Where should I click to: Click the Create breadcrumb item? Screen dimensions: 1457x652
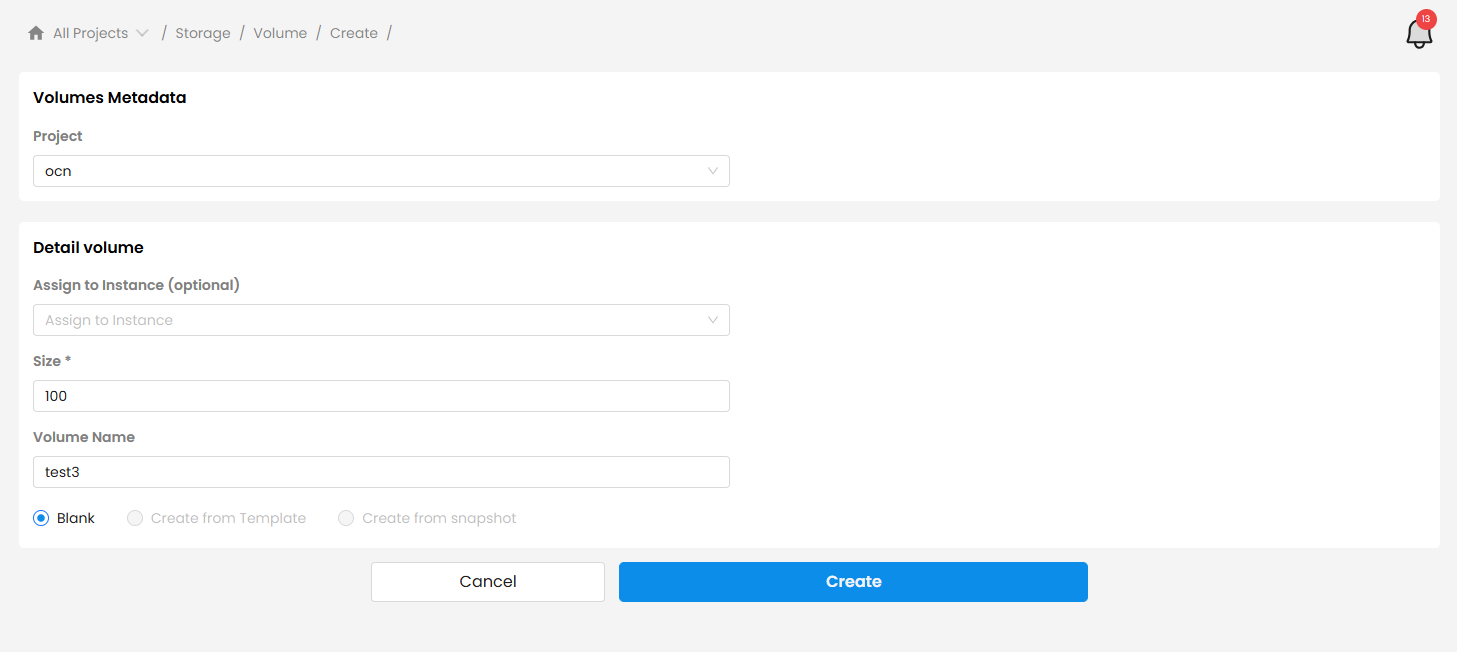pyautogui.click(x=354, y=33)
